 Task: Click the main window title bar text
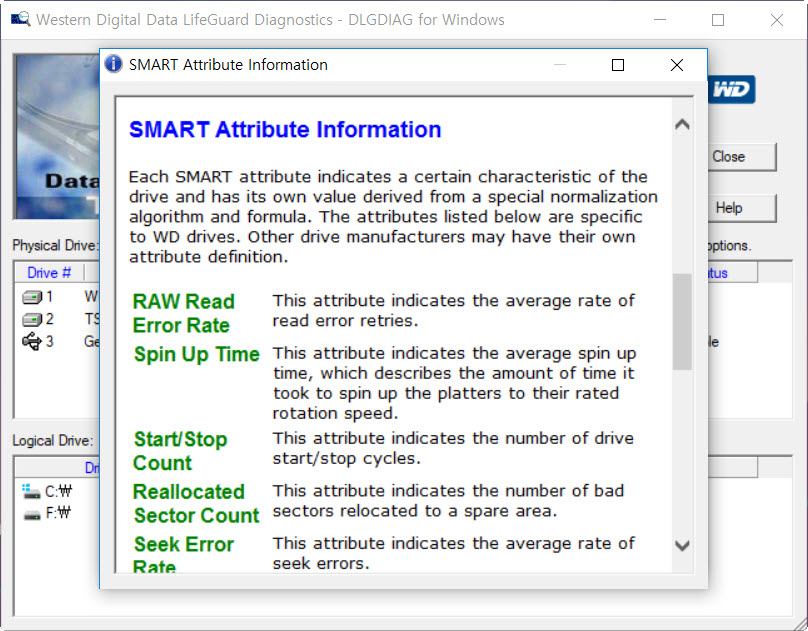[270, 20]
